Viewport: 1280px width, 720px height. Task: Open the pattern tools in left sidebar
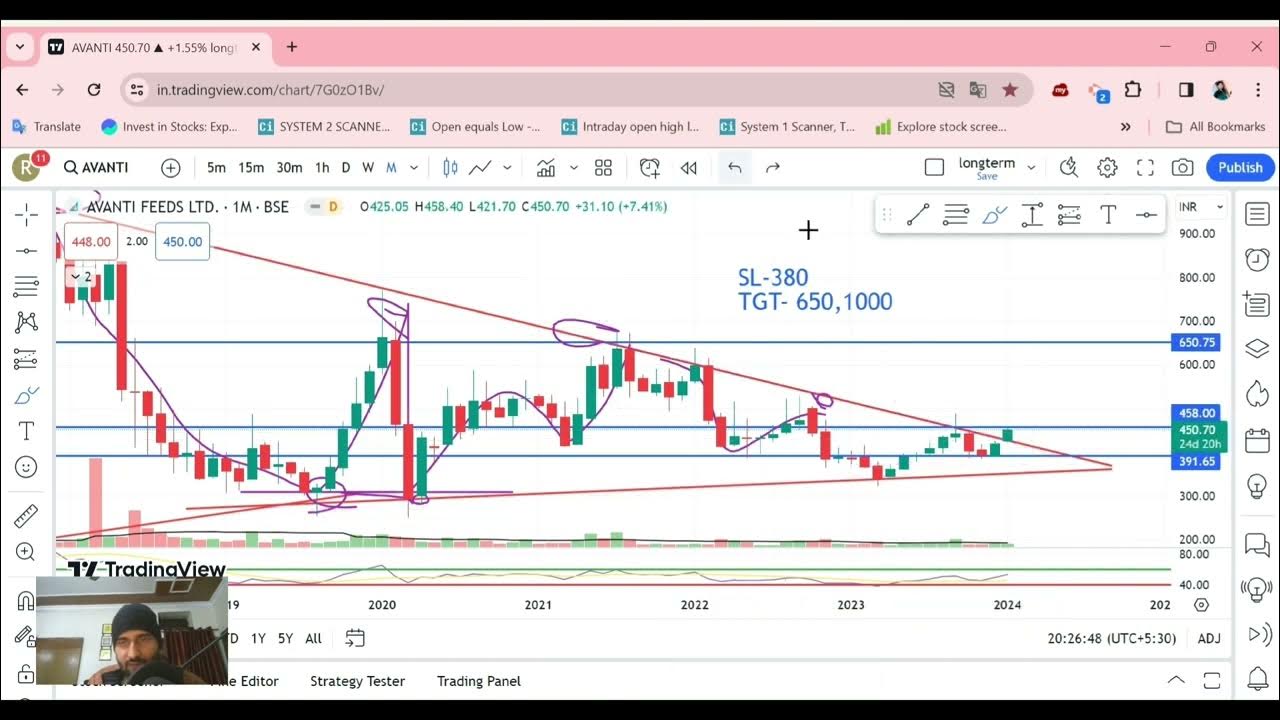pyautogui.click(x=26, y=322)
